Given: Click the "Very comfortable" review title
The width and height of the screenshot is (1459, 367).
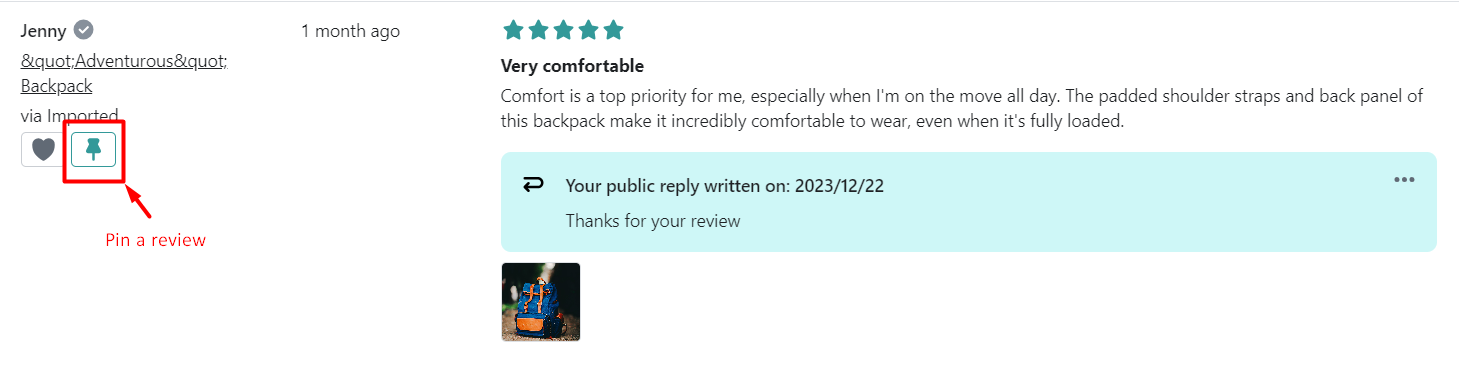Looking at the screenshot, I should coord(572,66).
